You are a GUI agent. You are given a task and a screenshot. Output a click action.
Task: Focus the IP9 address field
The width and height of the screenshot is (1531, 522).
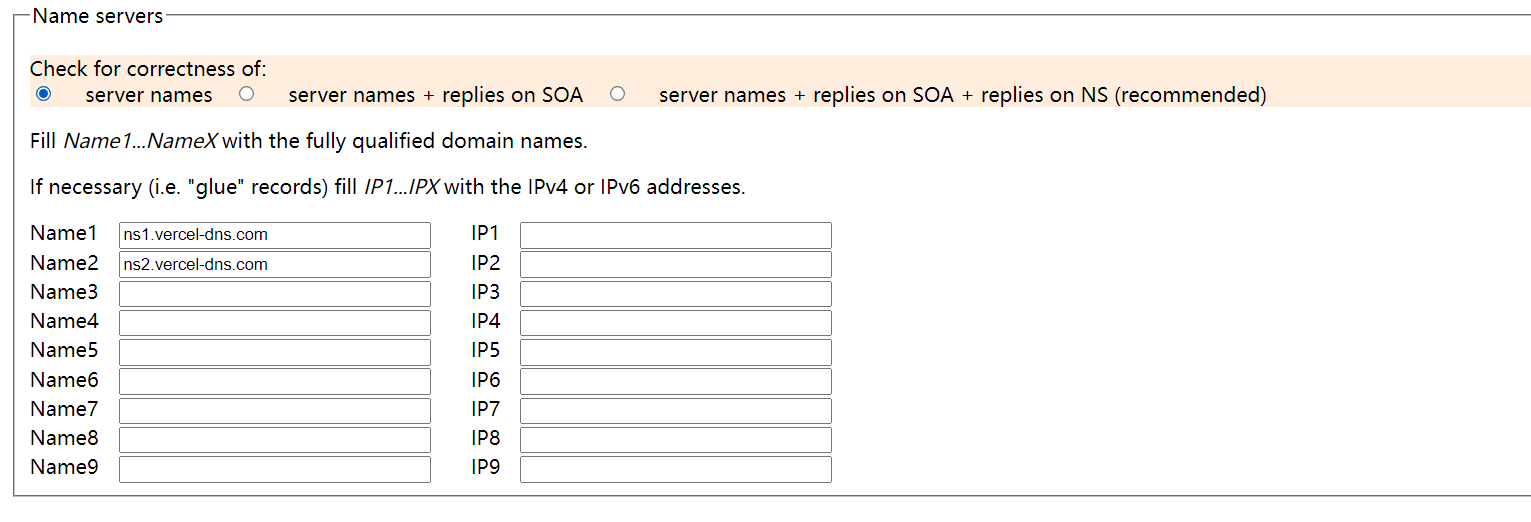click(675, 469)
